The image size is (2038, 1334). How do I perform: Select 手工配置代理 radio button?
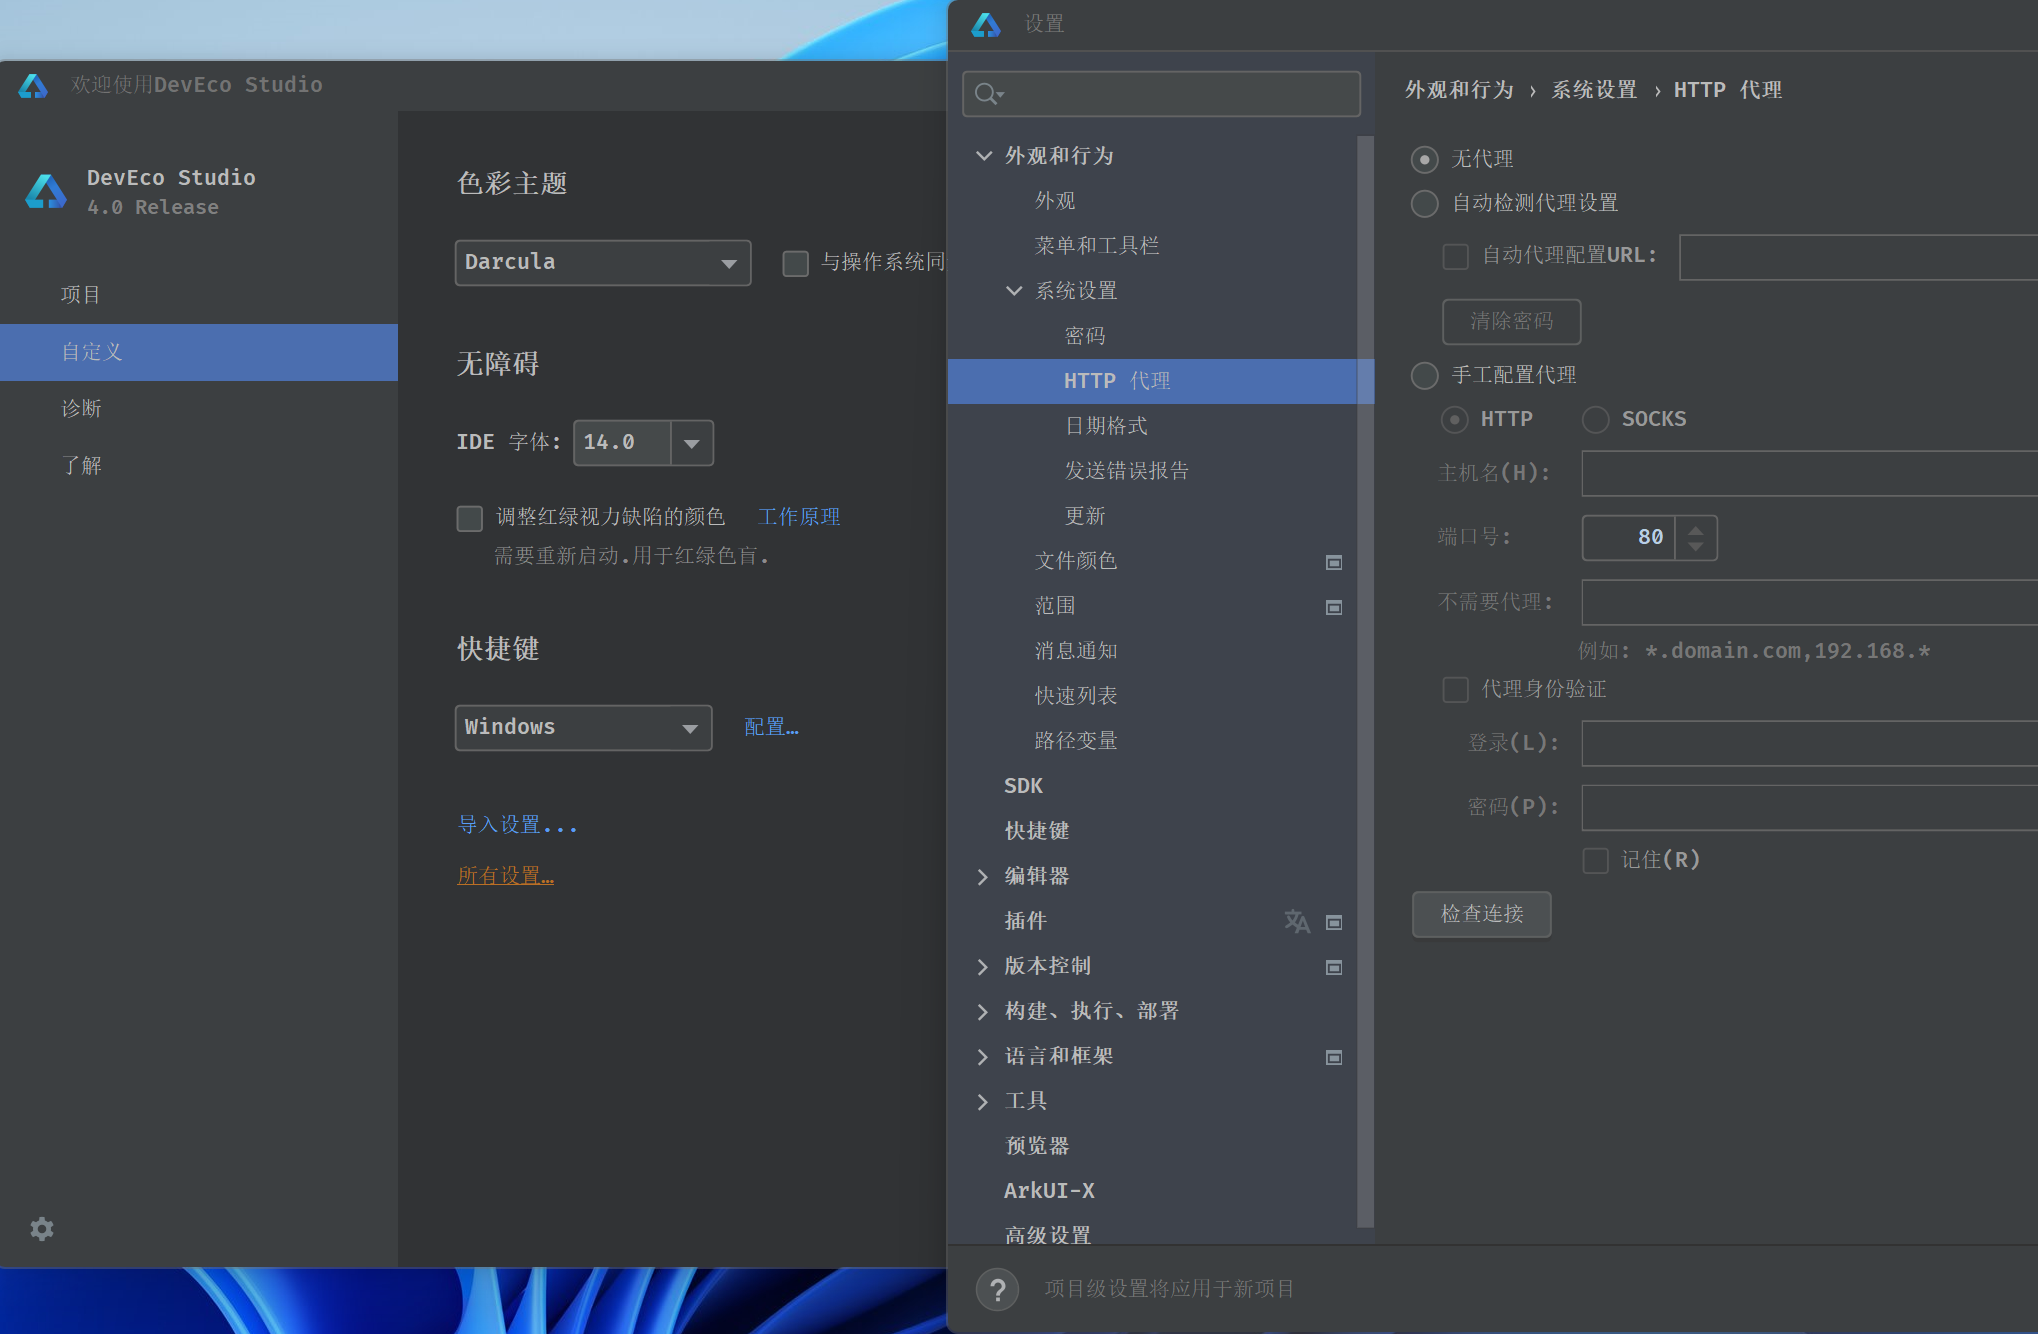1425,375
